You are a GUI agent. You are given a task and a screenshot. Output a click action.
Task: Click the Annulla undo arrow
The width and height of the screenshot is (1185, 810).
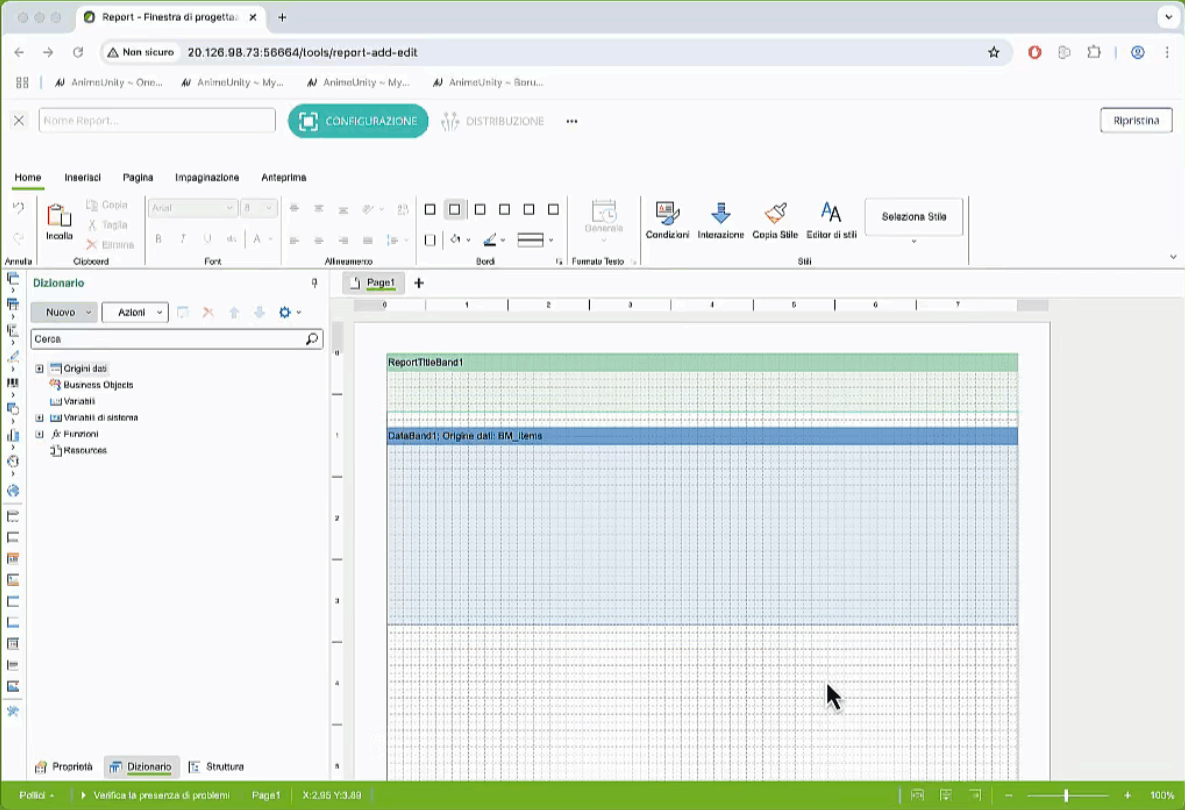click(x=18, y=207)
